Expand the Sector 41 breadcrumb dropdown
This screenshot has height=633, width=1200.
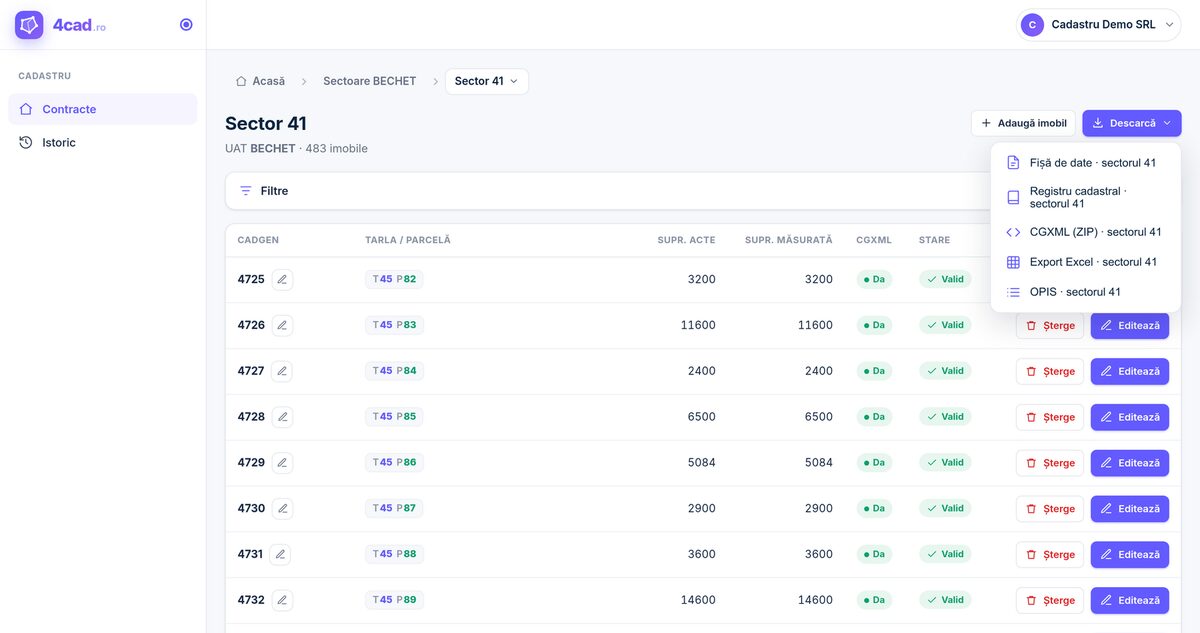tap(487, 81)
